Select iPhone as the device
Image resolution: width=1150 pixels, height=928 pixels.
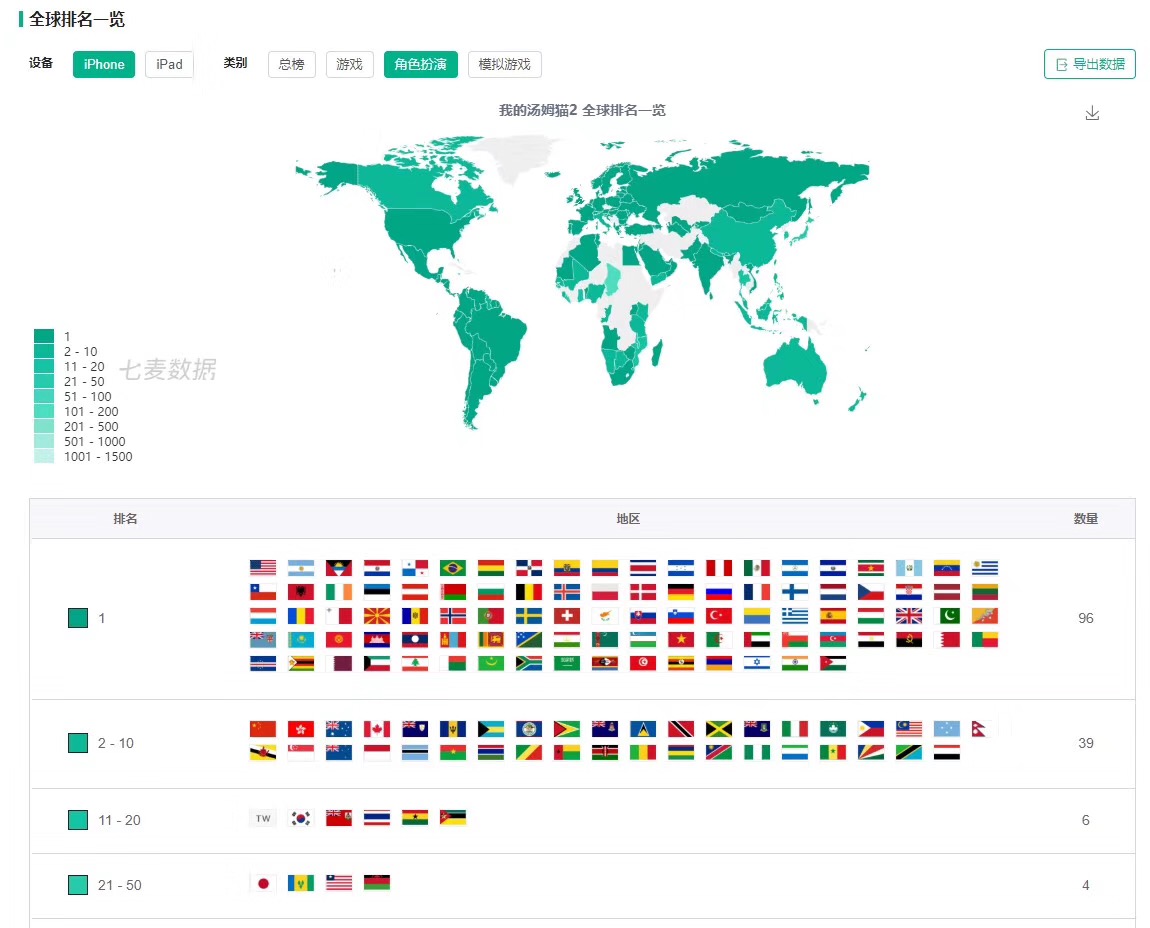tap(104, 64)
